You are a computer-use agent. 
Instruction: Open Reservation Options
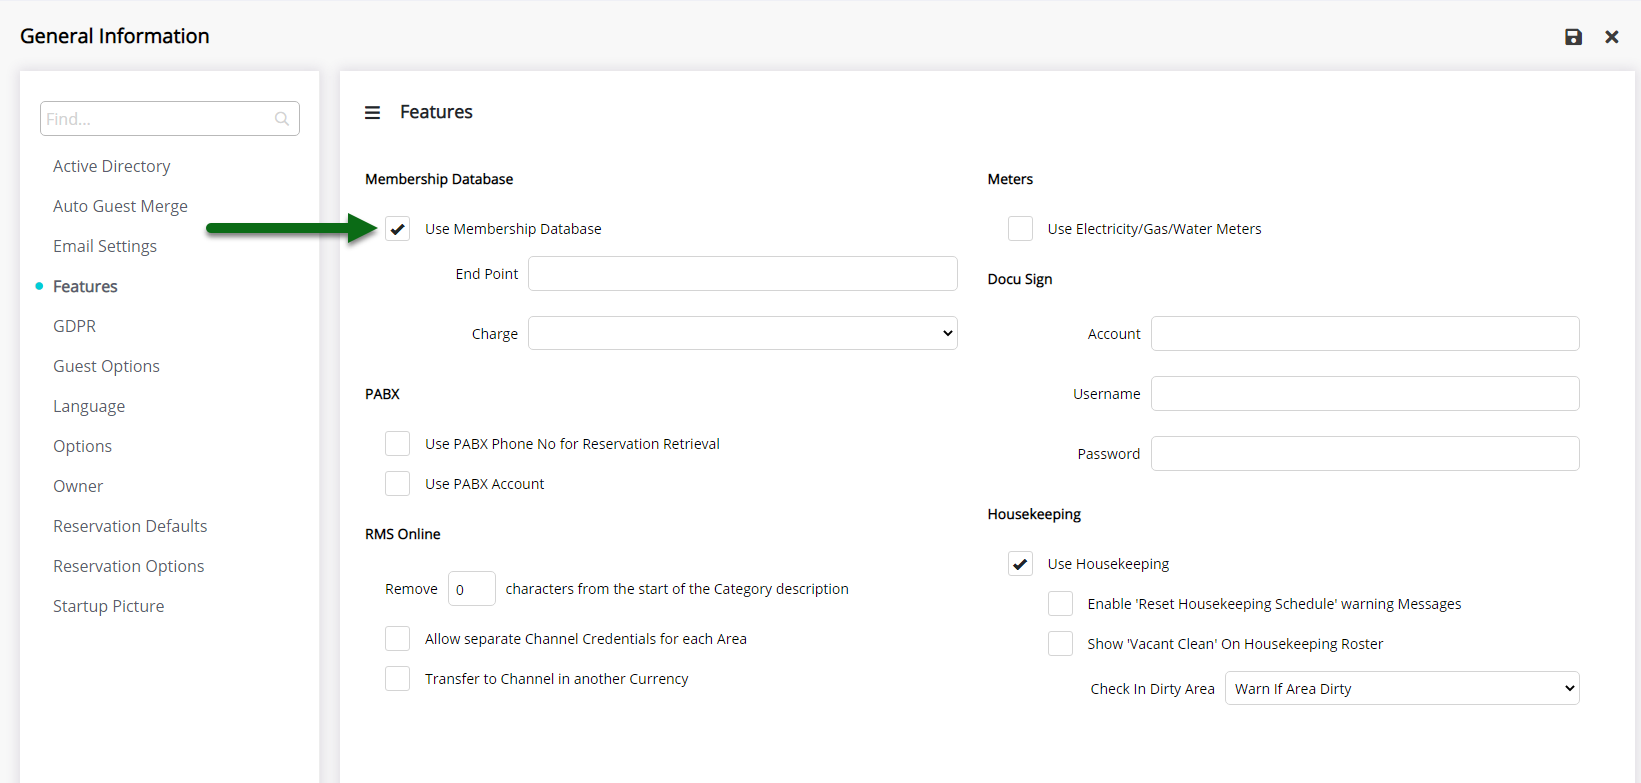click(128, 566)
